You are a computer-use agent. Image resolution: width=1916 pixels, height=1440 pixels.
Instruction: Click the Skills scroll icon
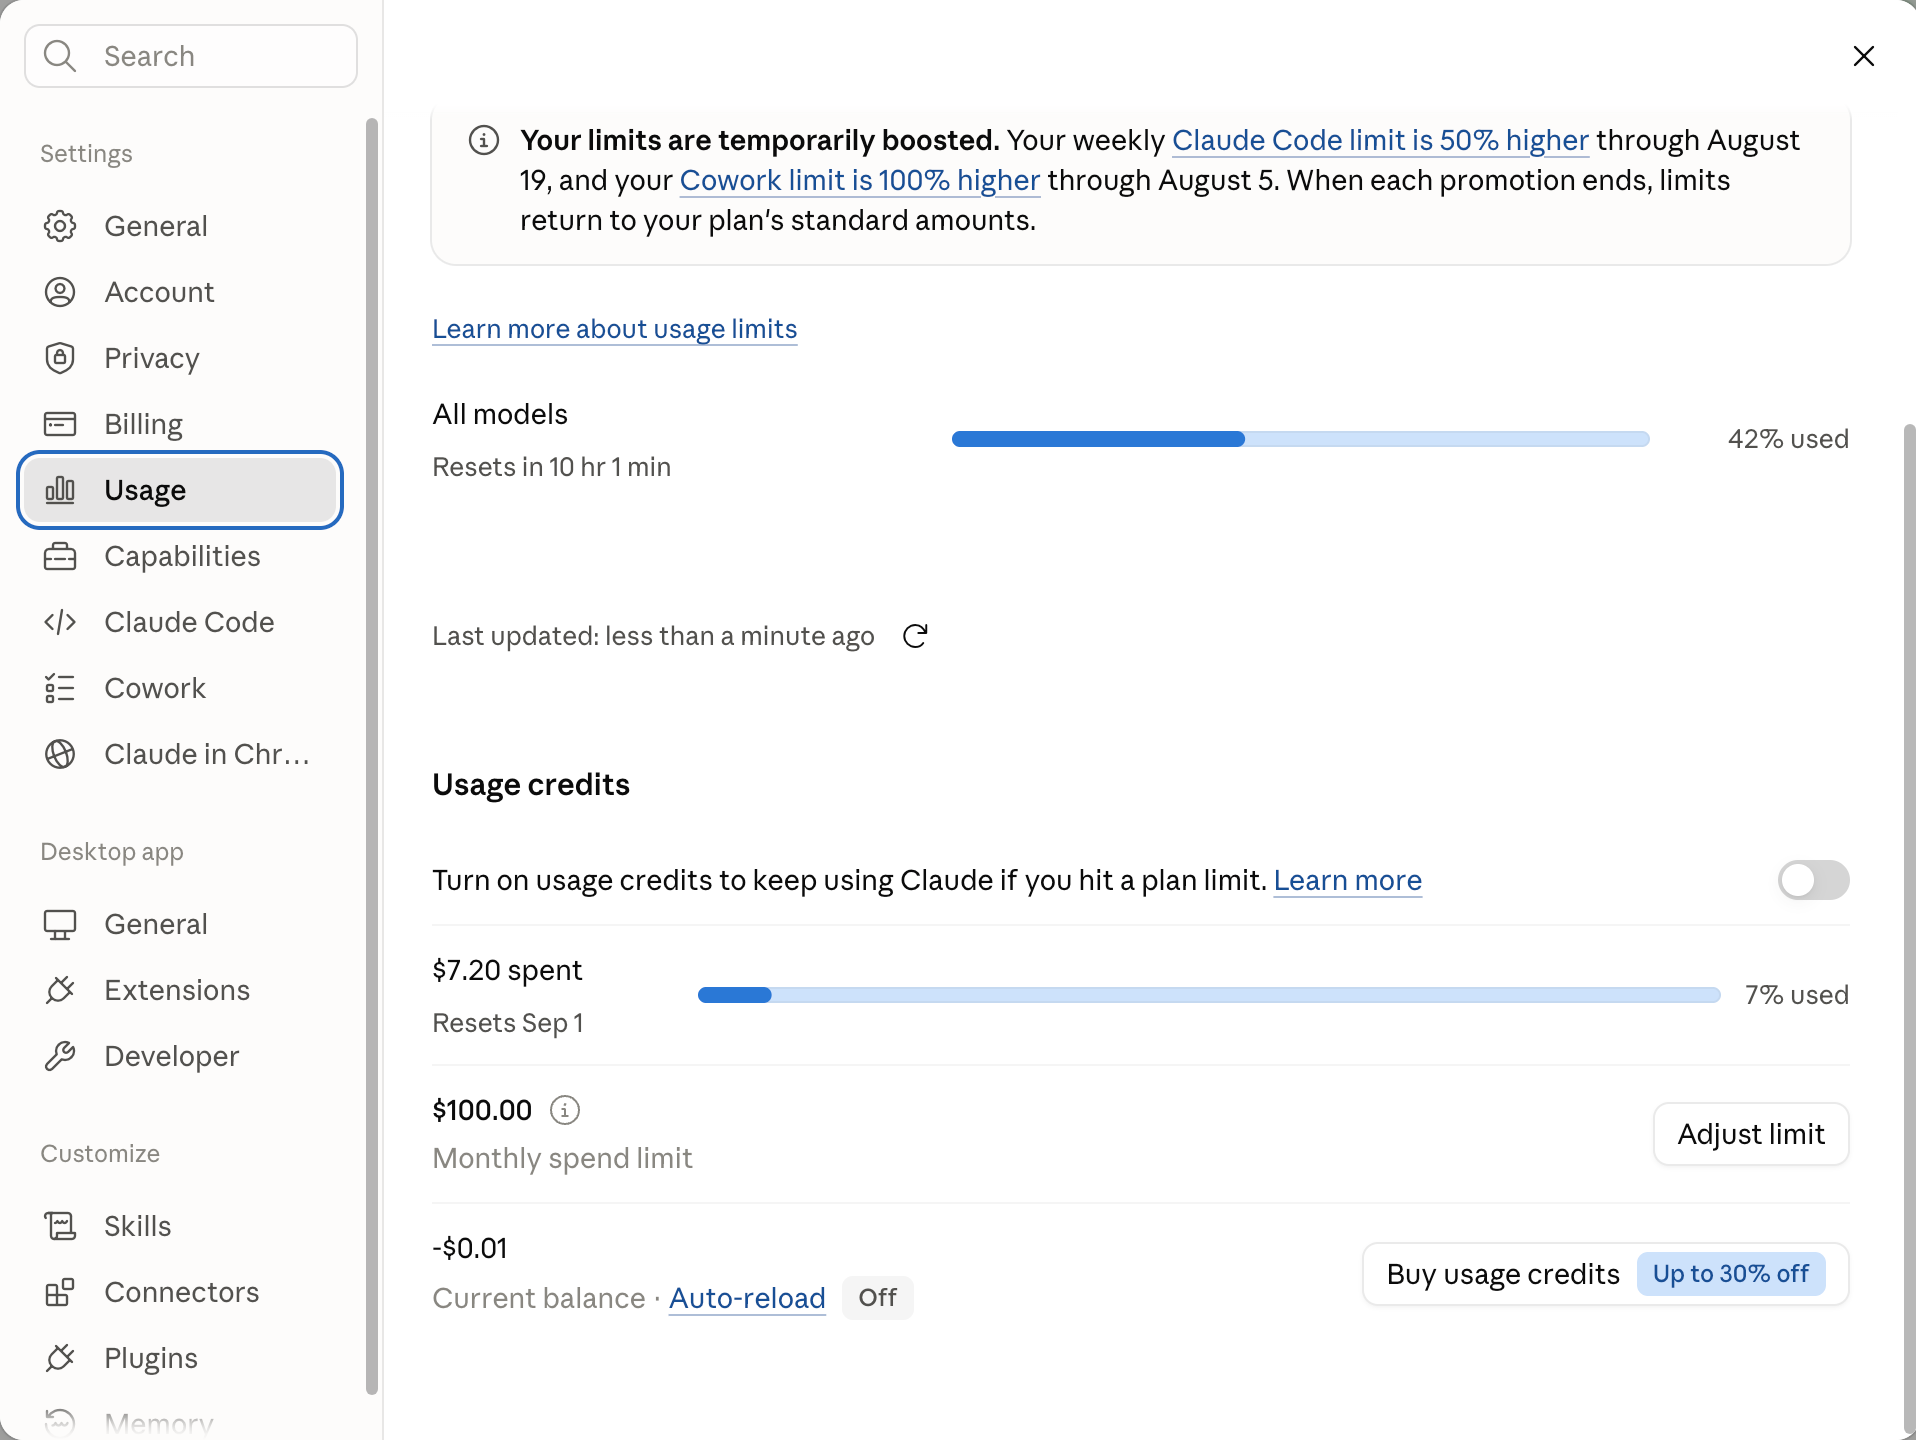coord(60,1226)
